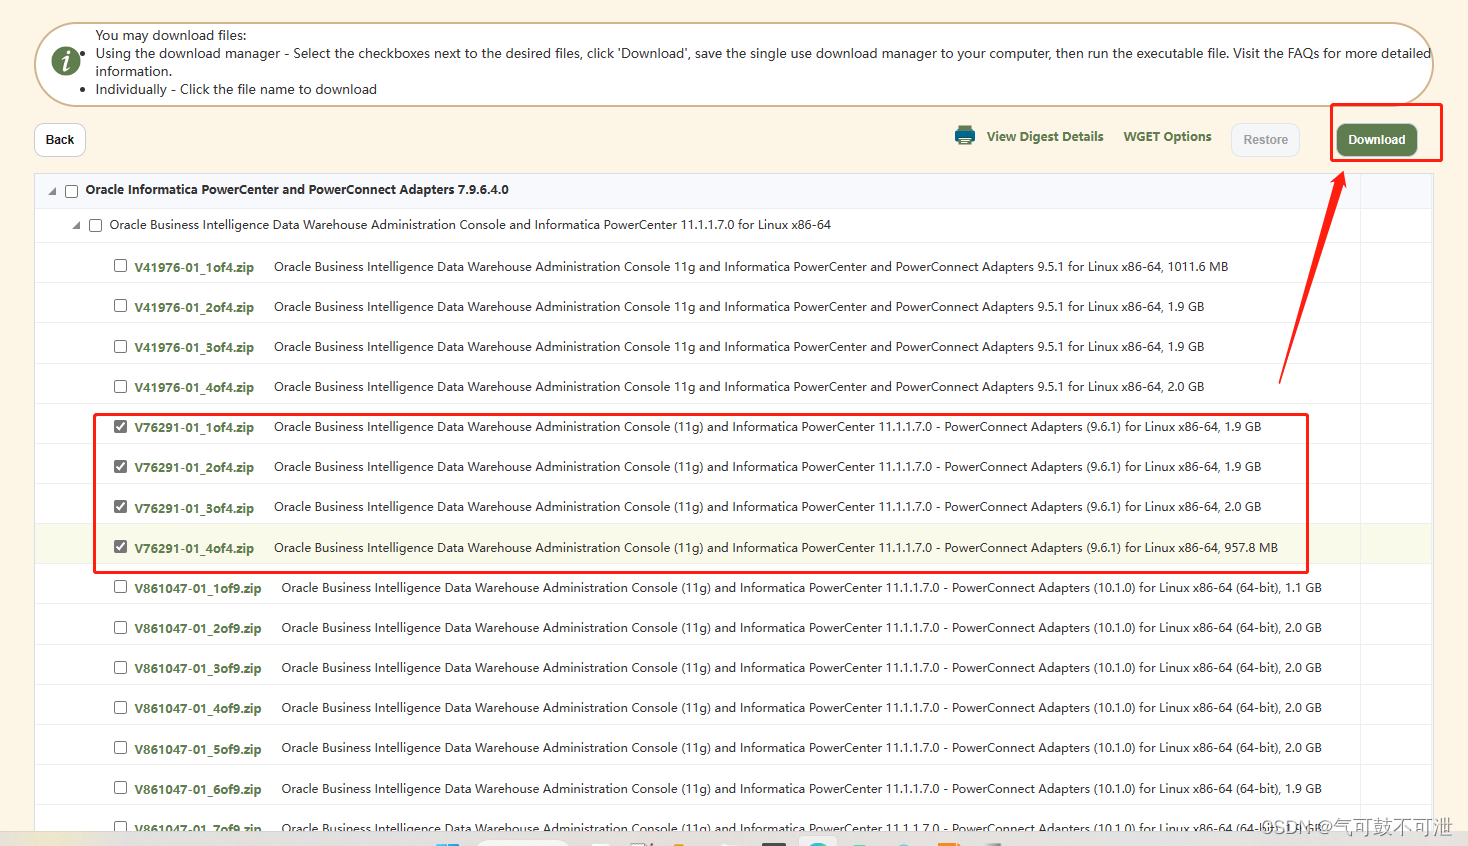Select the Oracle Informatica PowerCenter and PowerConnect Adapters 7.9.6.4.0 title
This screenshot has height=846, width=1468.
(x=297, y=190)
